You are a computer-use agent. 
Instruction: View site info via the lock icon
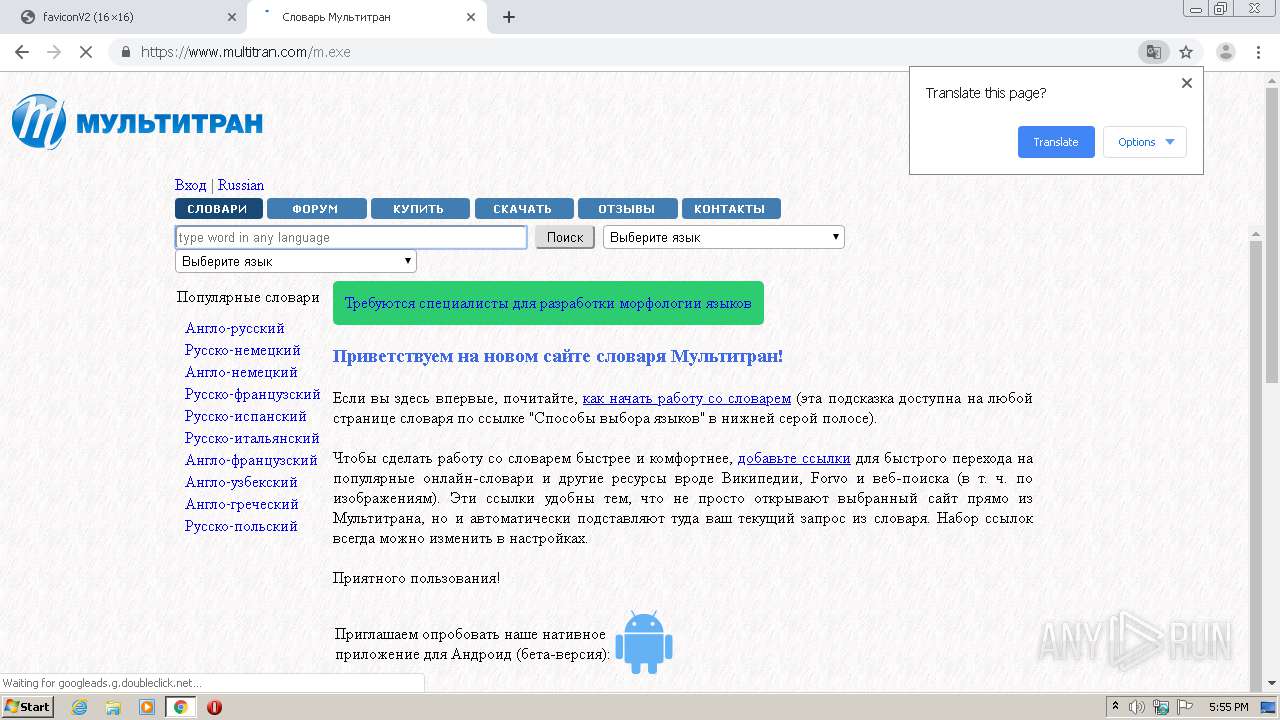[126, 52]
